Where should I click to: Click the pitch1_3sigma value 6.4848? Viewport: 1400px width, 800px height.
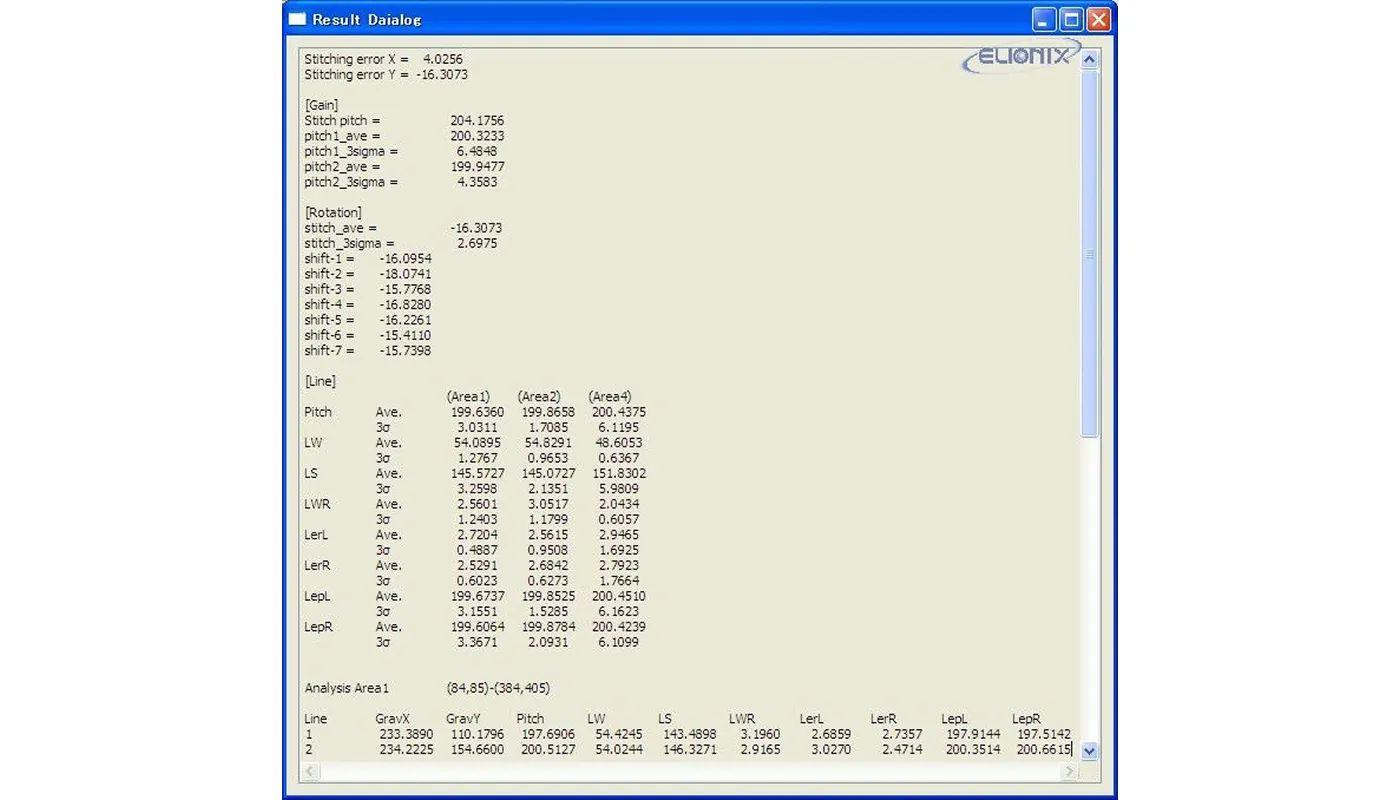(x=477, y=152)
